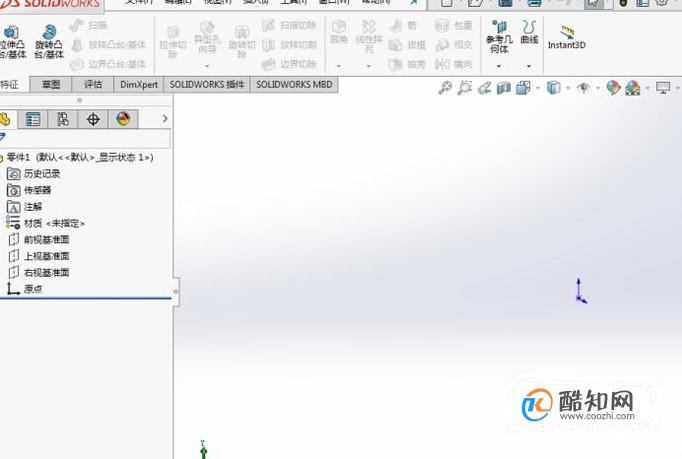This screenshot has height=459, width=682.
Task: Click the Shell (抽壳) tool
Action: (x=407, y=64)
